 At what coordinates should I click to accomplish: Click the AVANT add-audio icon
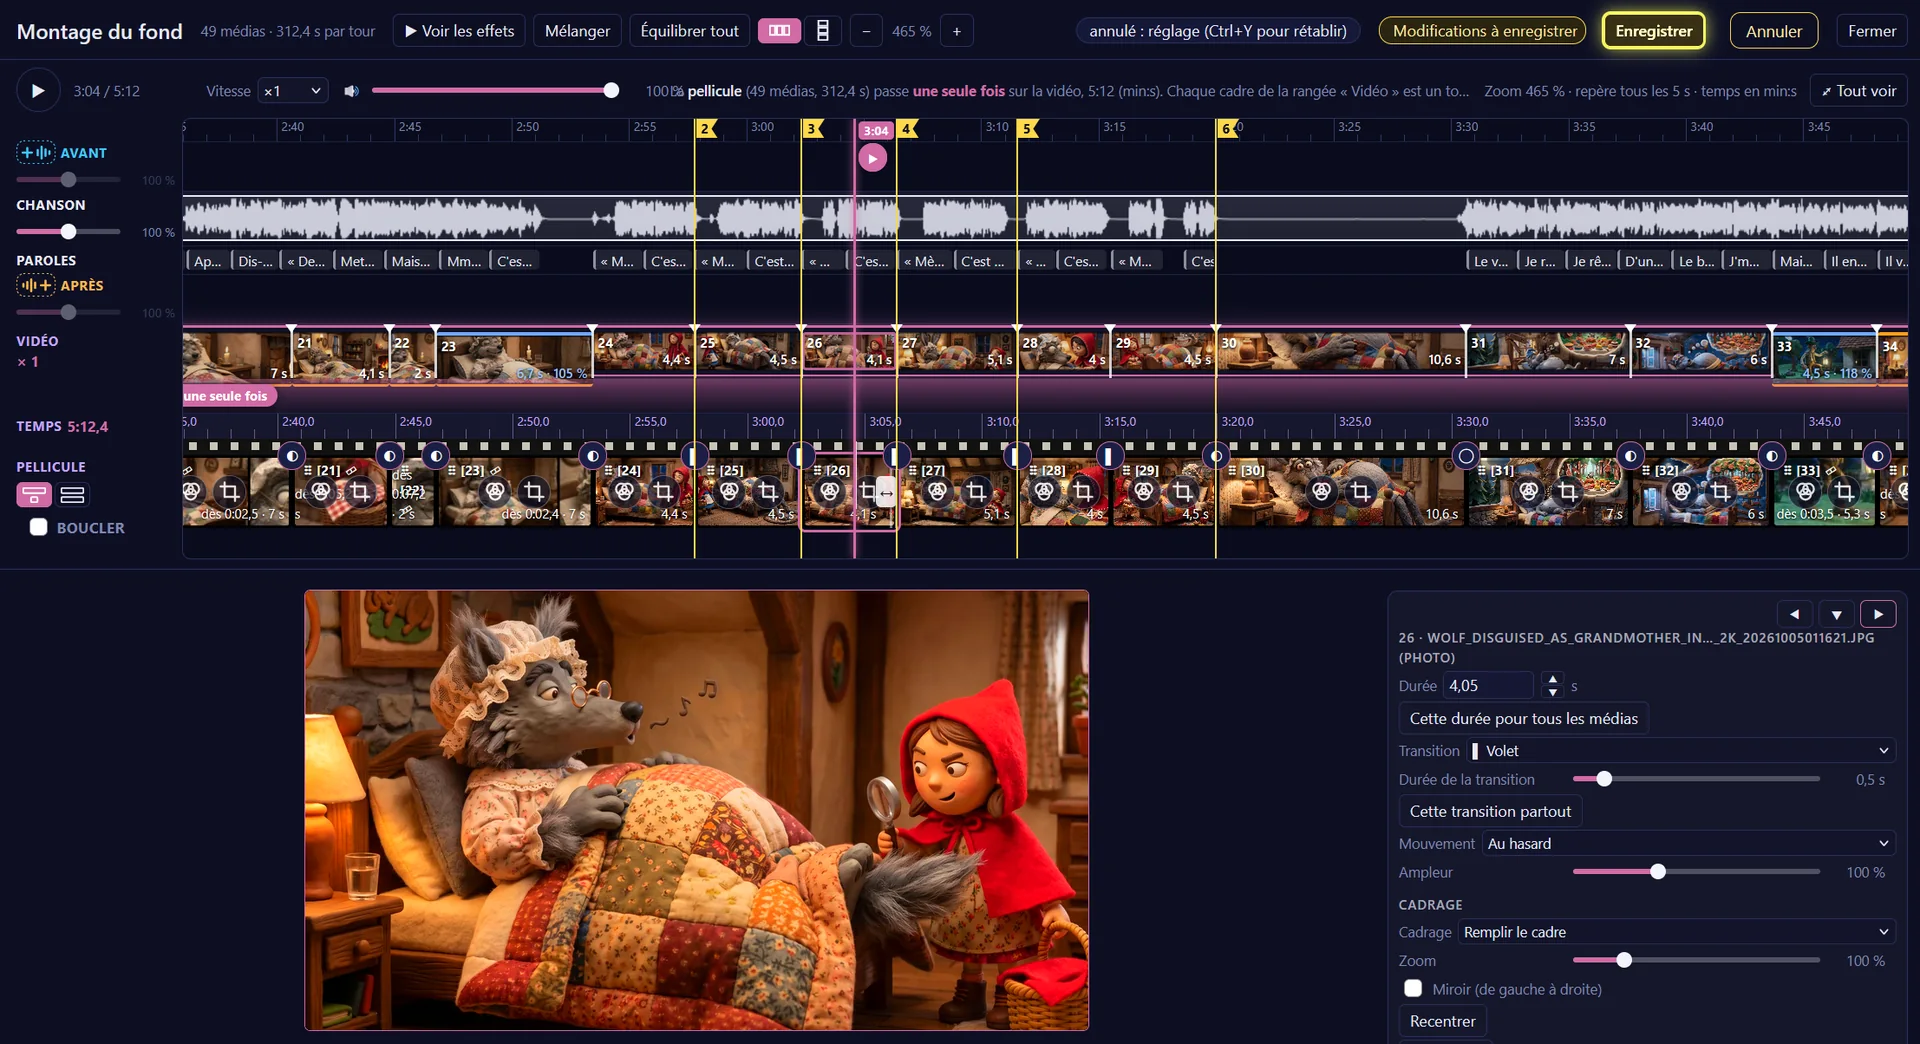[x=36, y=153]
